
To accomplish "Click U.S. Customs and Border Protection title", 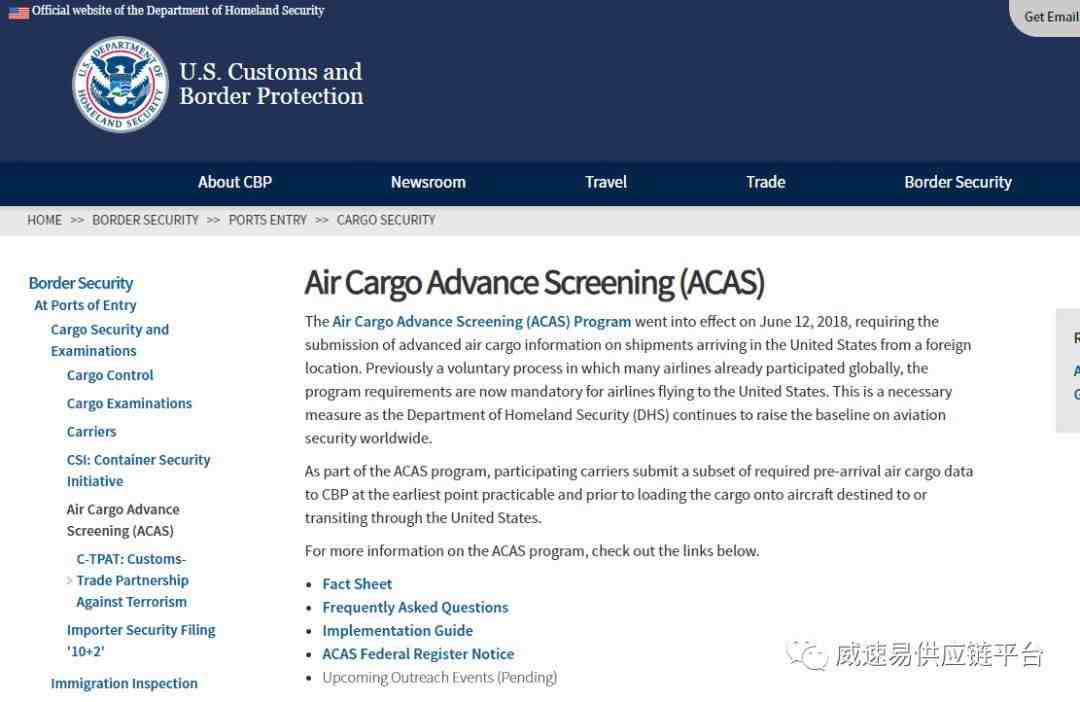I will click(x=271, y=84).
